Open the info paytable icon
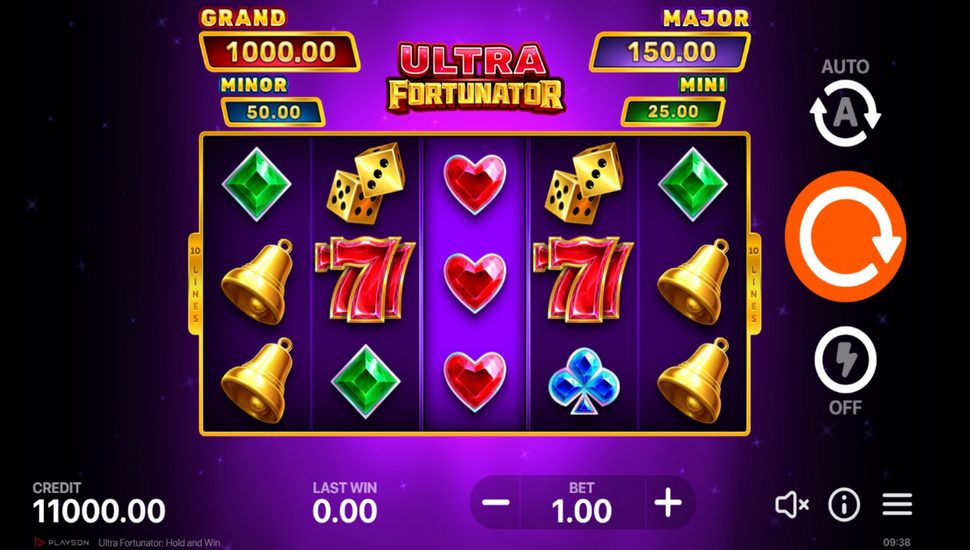Screen dimensions: 970x550 844,505
